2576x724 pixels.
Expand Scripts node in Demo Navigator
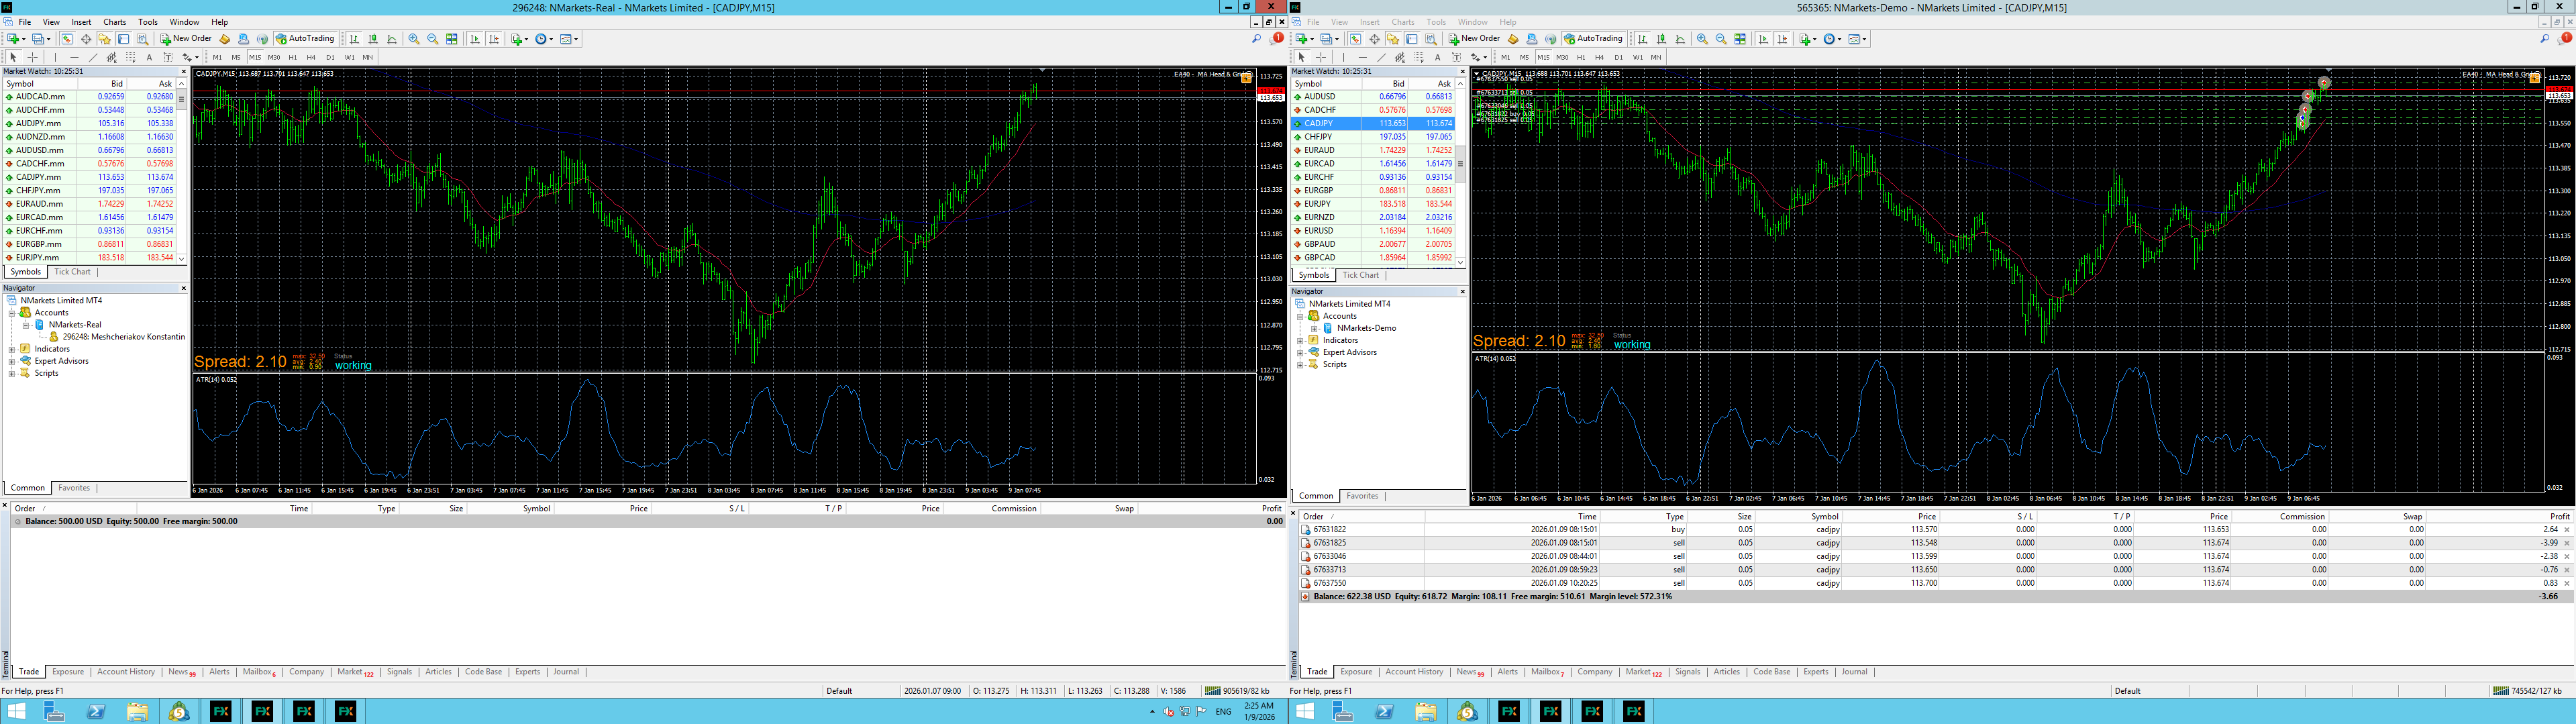(x=1300, y=365)
